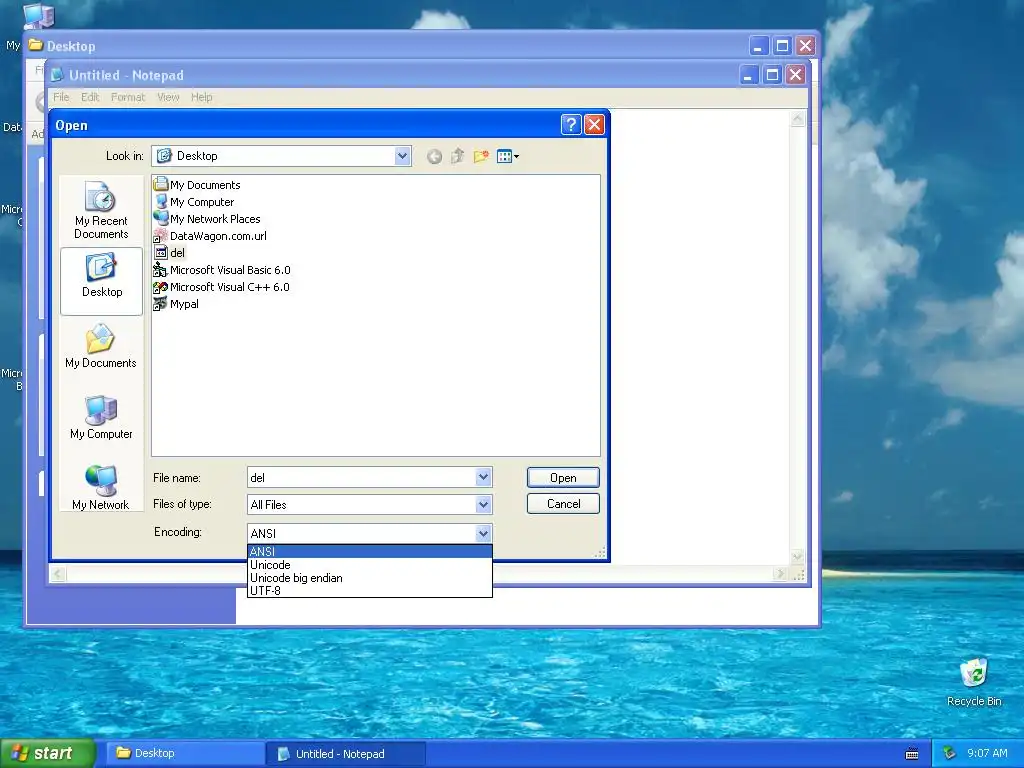
Task: Select Desktop in the places bar
Action: [101, 281]
